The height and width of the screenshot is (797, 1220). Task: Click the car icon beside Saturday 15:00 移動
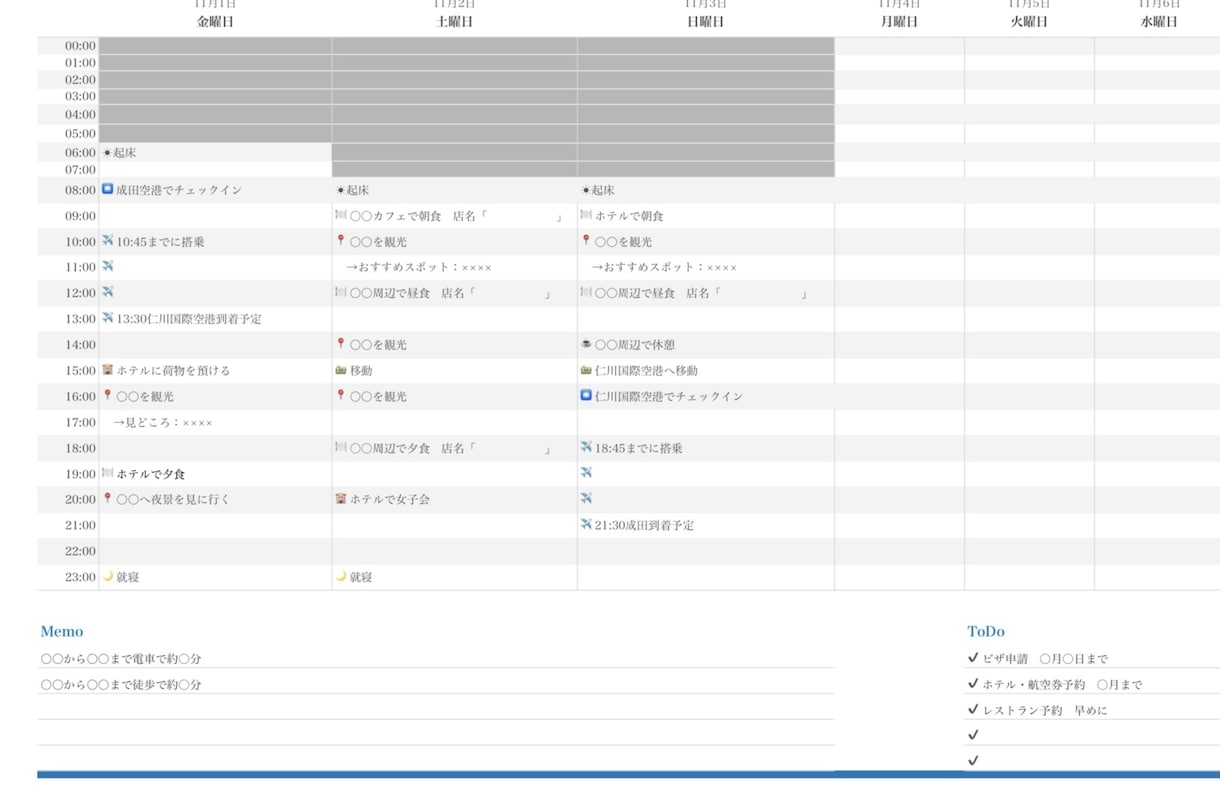tap(340, 370)
